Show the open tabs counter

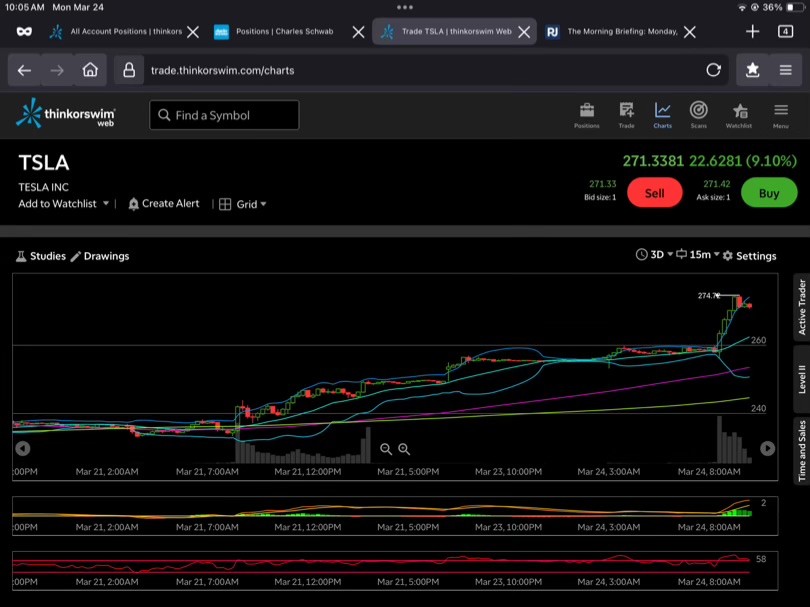[x=785, y=32]
